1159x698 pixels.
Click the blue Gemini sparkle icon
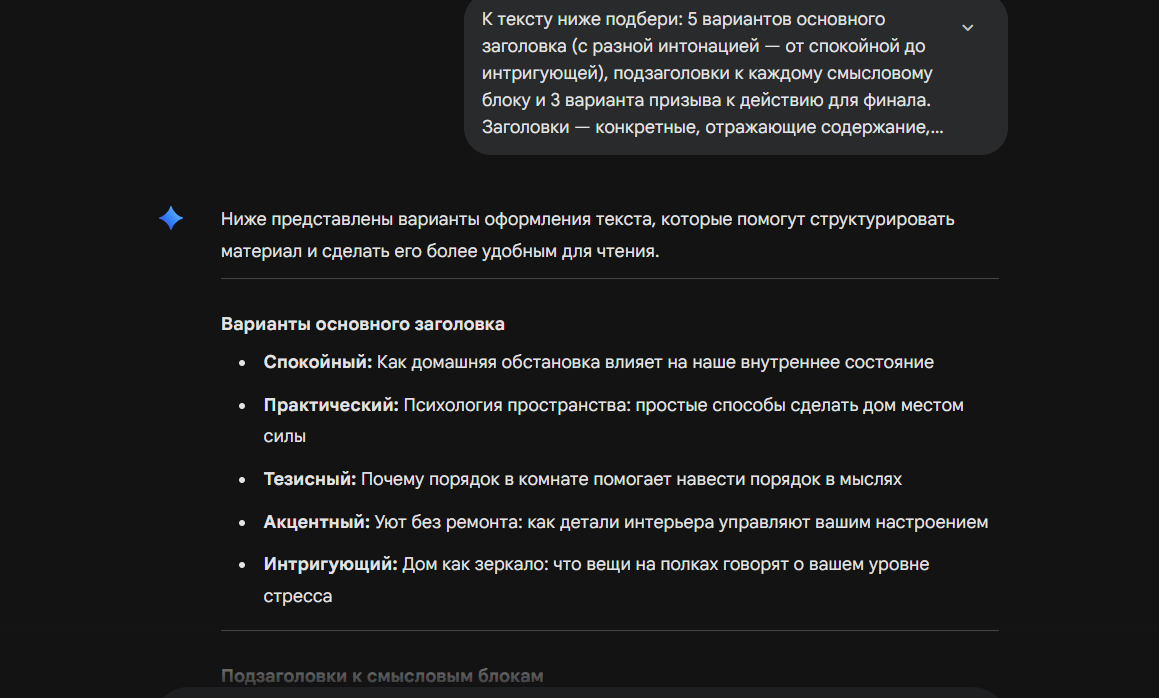[x=171, y=219]
